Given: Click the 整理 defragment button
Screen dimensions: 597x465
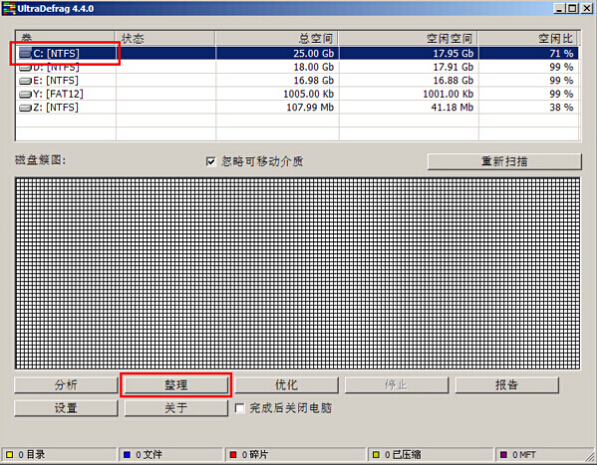Looking at the screenshot, I should tap(176, 385).
